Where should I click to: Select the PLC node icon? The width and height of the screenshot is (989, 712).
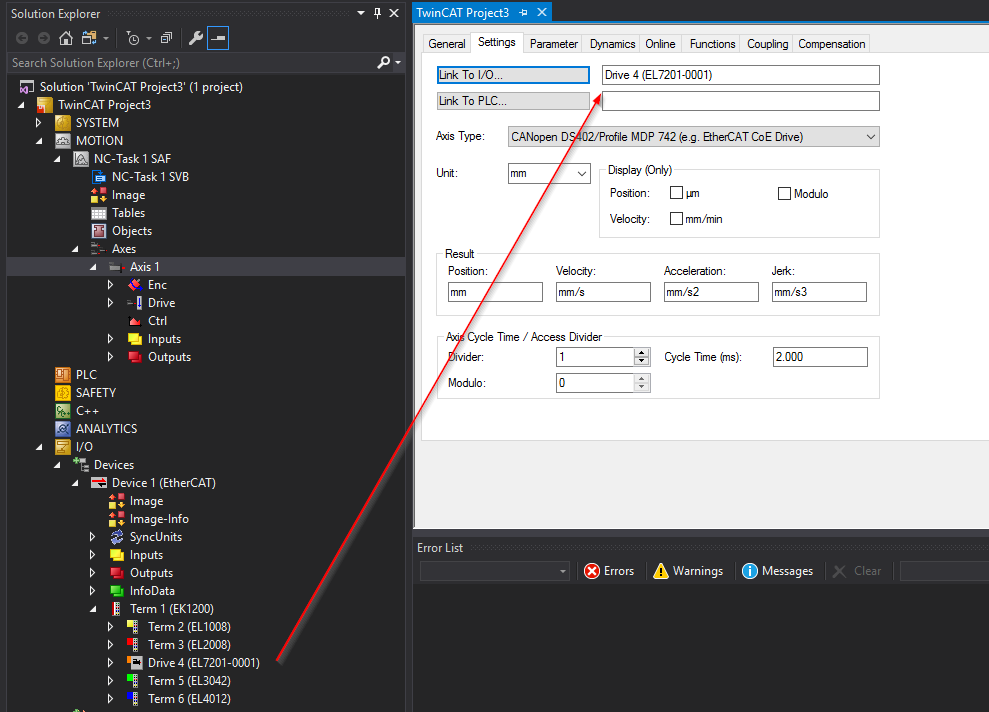point(62,375)
